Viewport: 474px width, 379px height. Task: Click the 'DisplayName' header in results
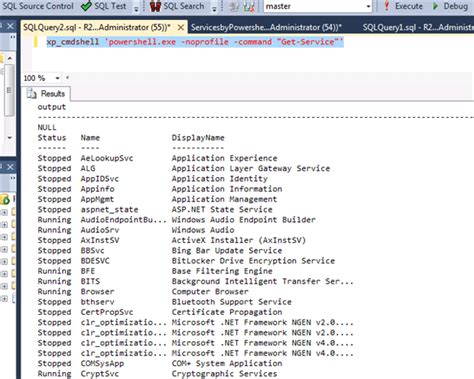tap(198, 138)
